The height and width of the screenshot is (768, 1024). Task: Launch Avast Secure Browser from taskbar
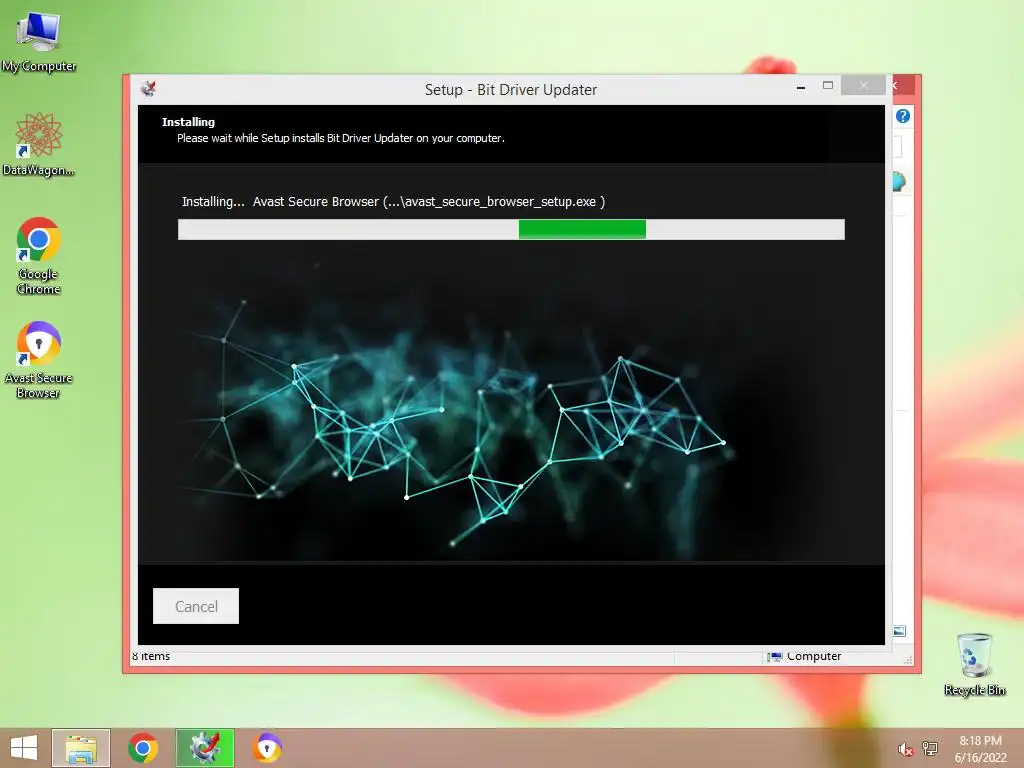pyautogui.click(x=267, y=748)
